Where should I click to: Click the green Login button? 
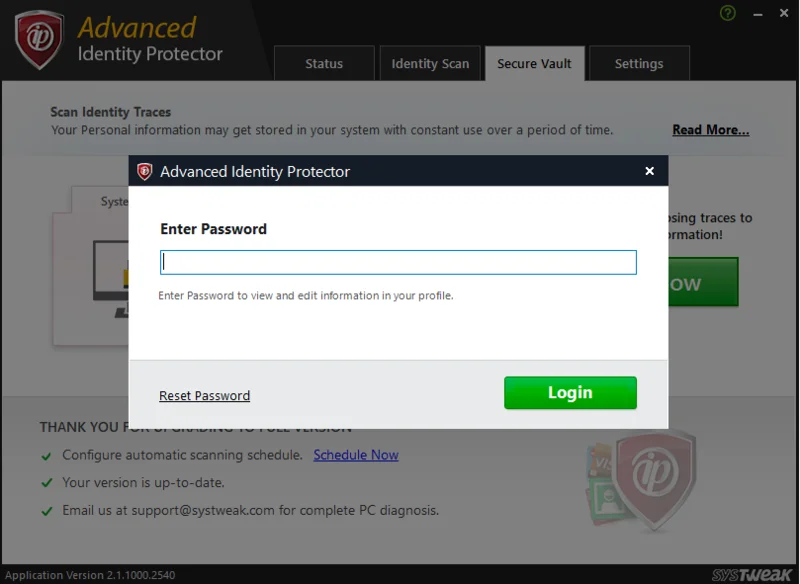tap(570, 393)
